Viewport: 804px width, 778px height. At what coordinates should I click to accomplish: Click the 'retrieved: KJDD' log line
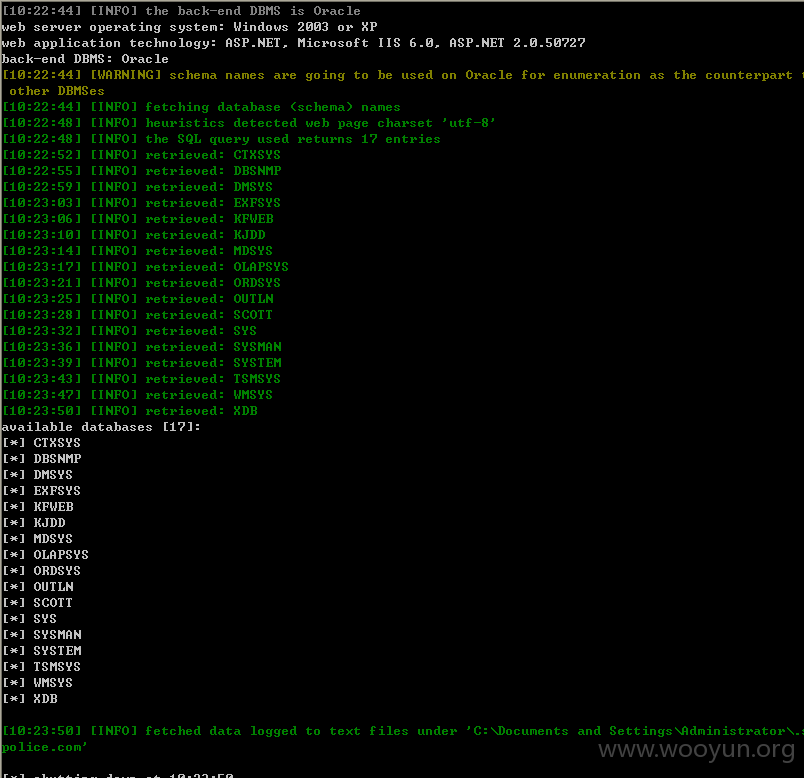pos(133,235)
